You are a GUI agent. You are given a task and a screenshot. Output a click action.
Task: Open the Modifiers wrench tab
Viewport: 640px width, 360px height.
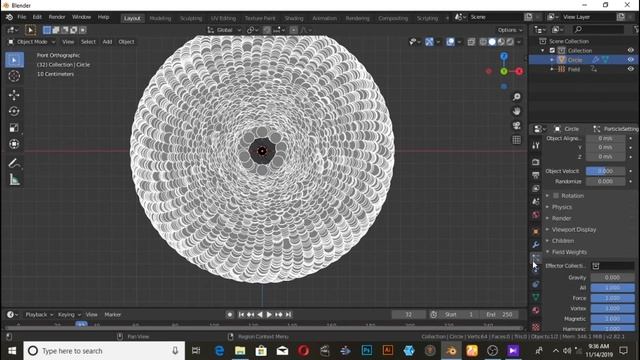tap(536, 244)
